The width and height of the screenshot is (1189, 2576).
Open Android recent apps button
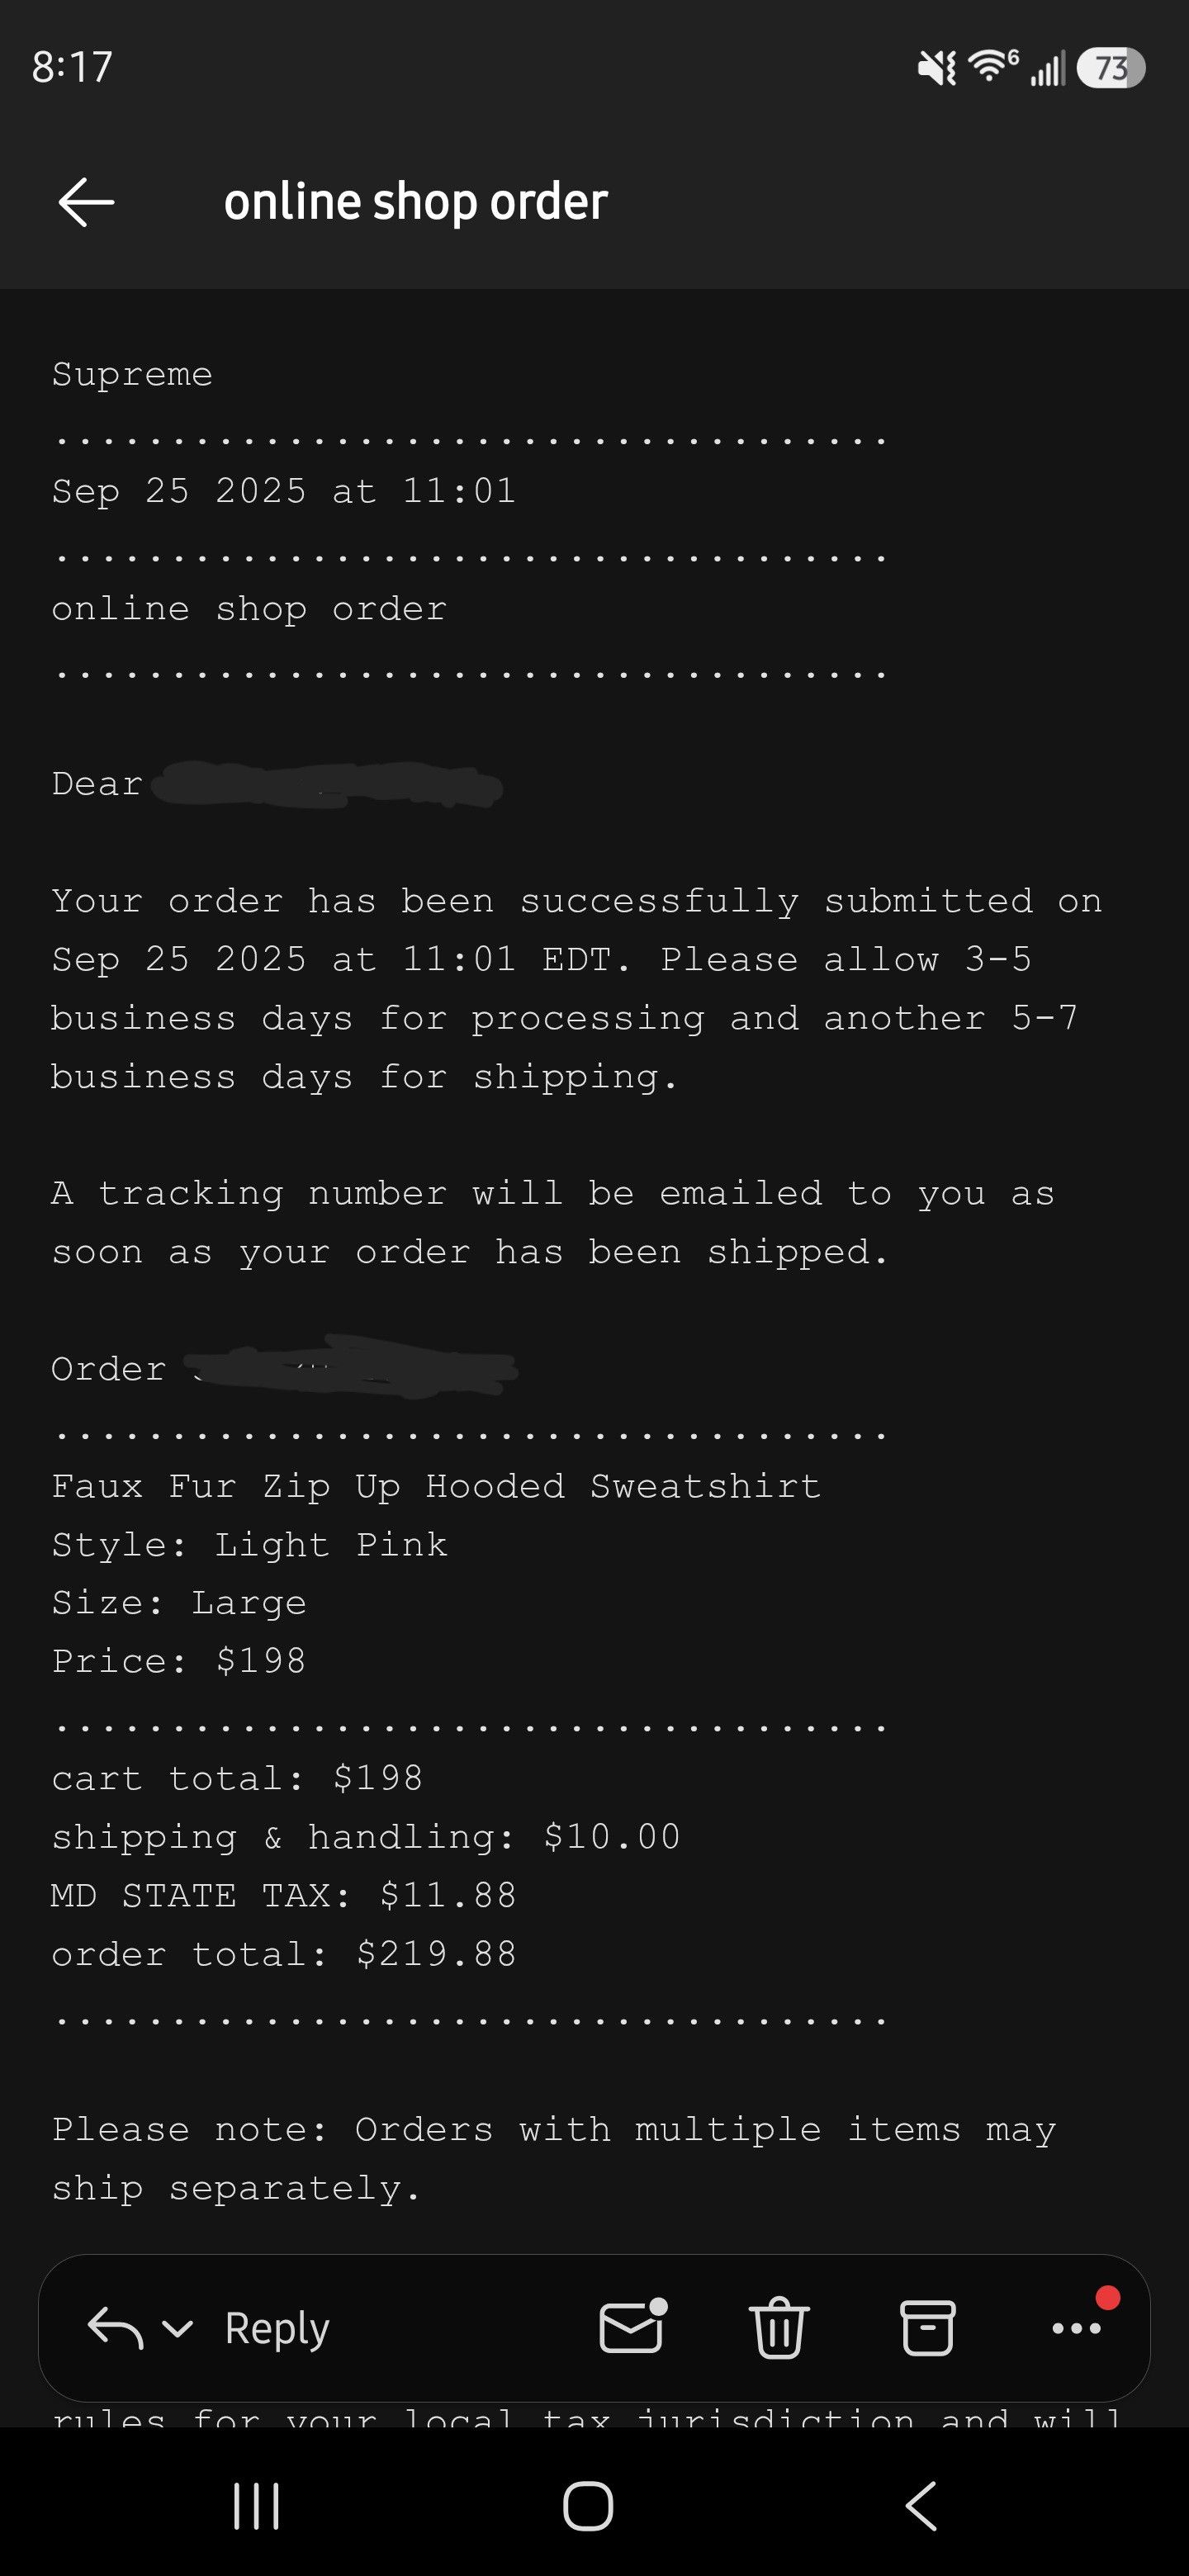(x=256, y=2506)
